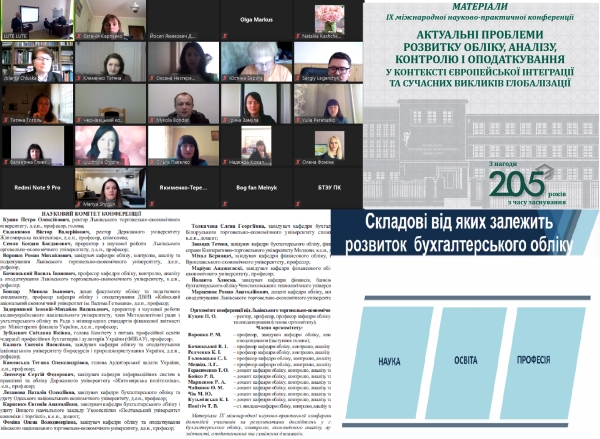Click Mykola Bondar's video feed
Viewport: 600px width, 439px height.
click(183, 104)
